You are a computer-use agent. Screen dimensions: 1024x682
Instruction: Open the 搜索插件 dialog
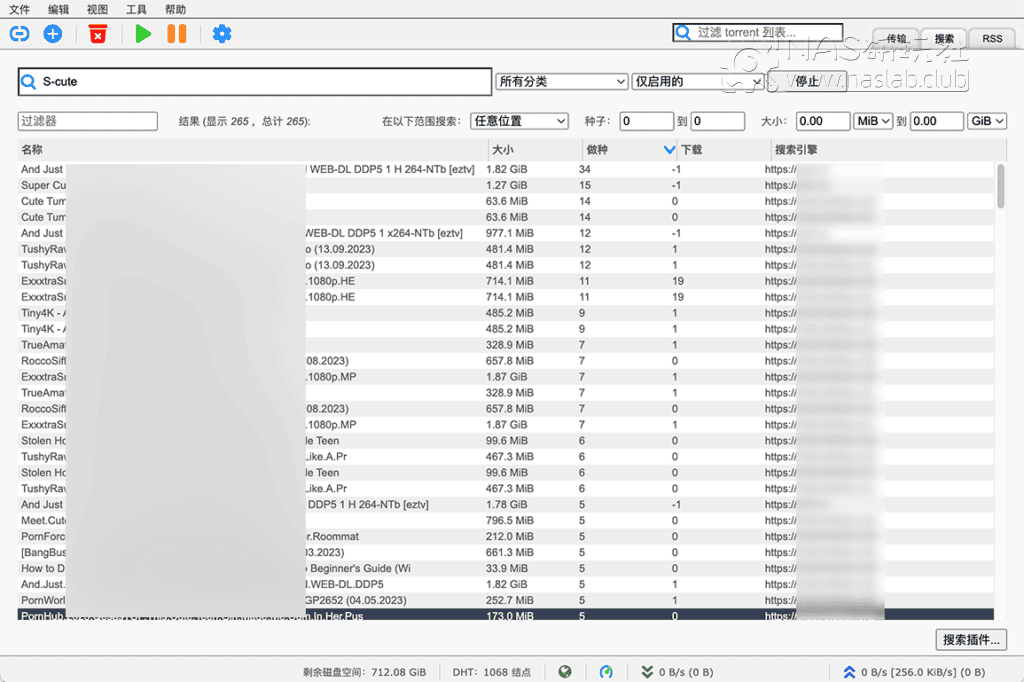tap(969, 640)
